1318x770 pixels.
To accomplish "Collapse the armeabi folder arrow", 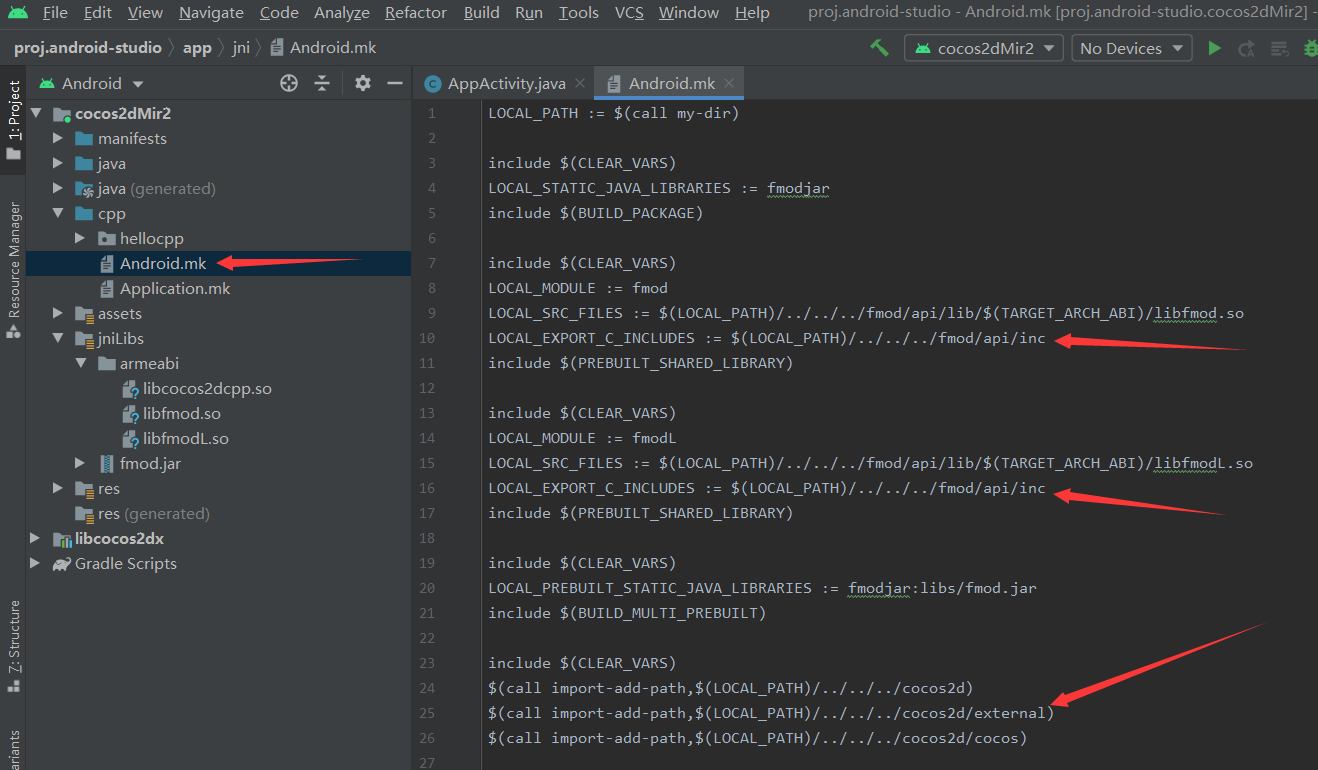I will pyautogui.click(x=81, y=364).
